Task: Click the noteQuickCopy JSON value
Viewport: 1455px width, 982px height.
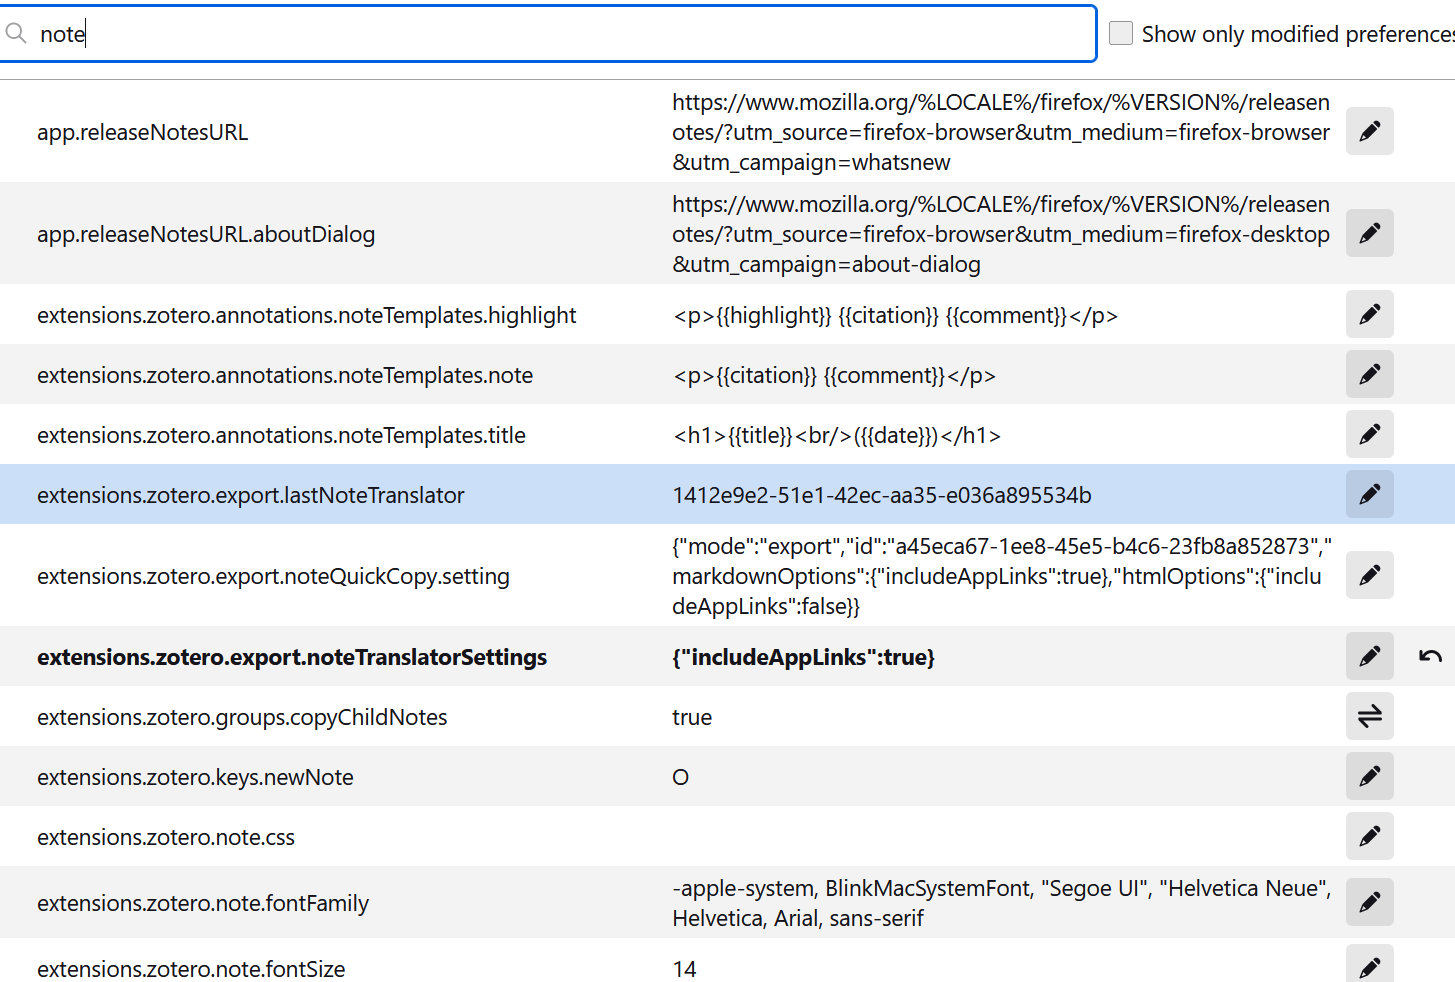Action: coord(1001,576)
